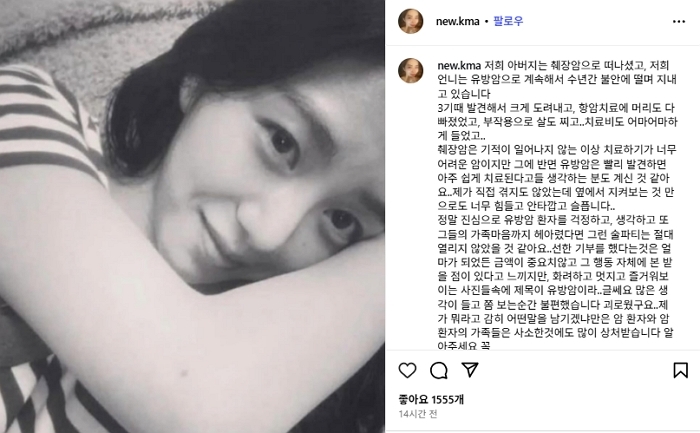Screen dimensions: 700x433
Task: Open comments via the speech bubble icon
Action: pos(439,371)
